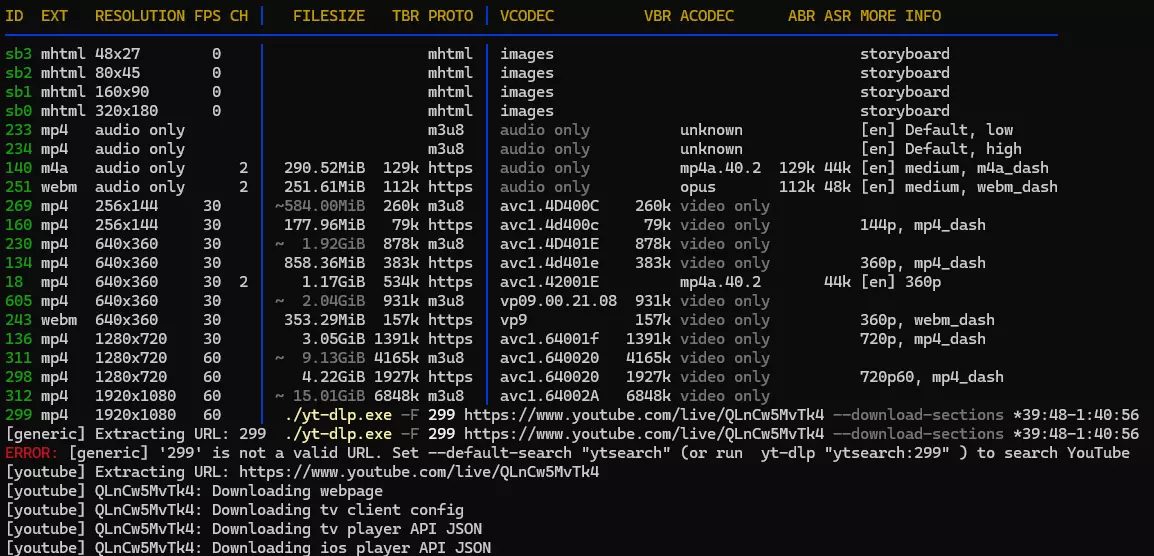The height and width of the screenshot is (556, 1154).
Task: Click '[en] Default, low' info text
Action: (x=936, y=130)
